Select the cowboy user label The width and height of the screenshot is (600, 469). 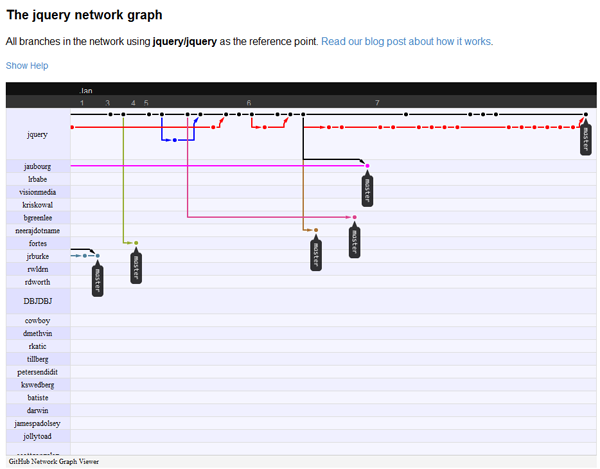(x=38, y=321)
